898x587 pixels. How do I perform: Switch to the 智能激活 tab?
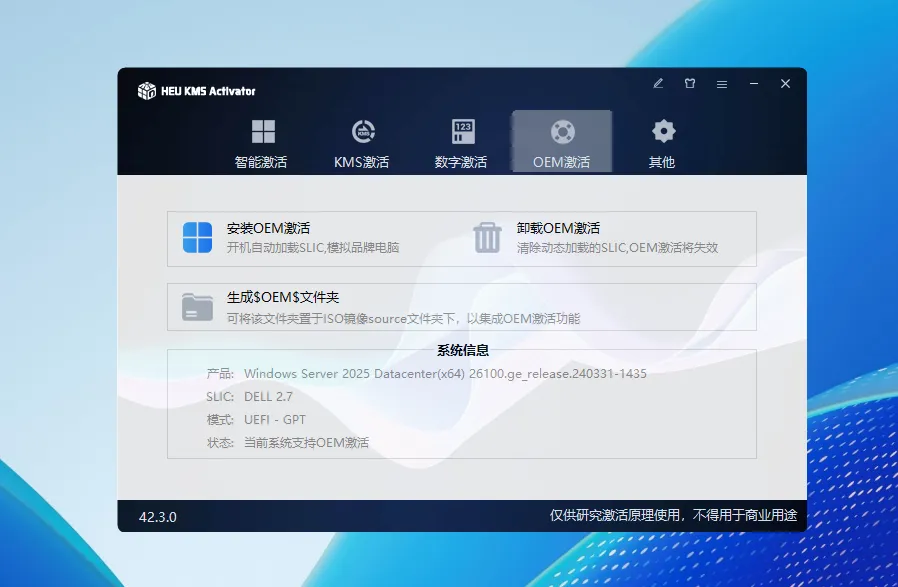pyautogui.click(x=262, y=143)
